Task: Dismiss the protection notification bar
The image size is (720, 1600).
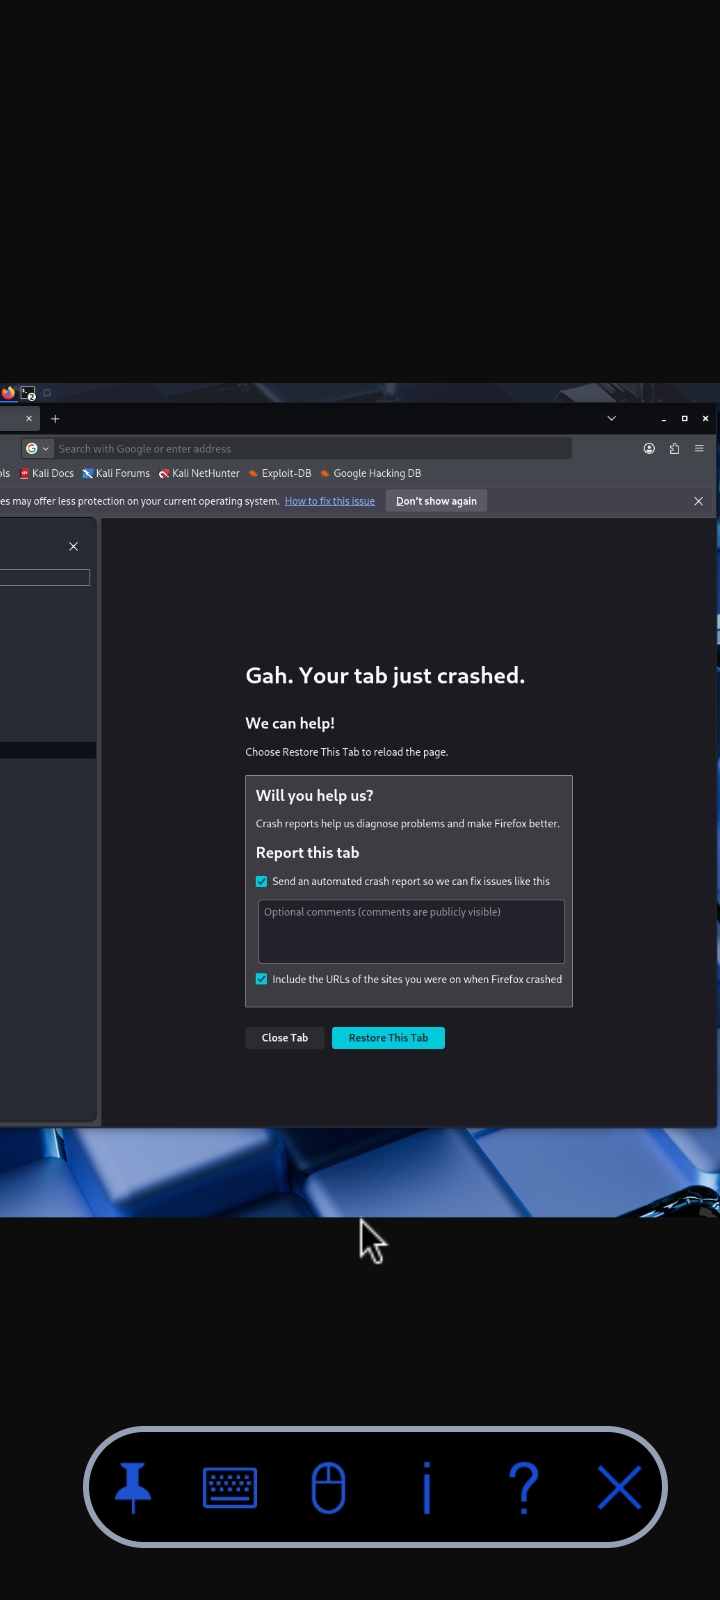Action: pyautogui.click(x=698, y=501)
